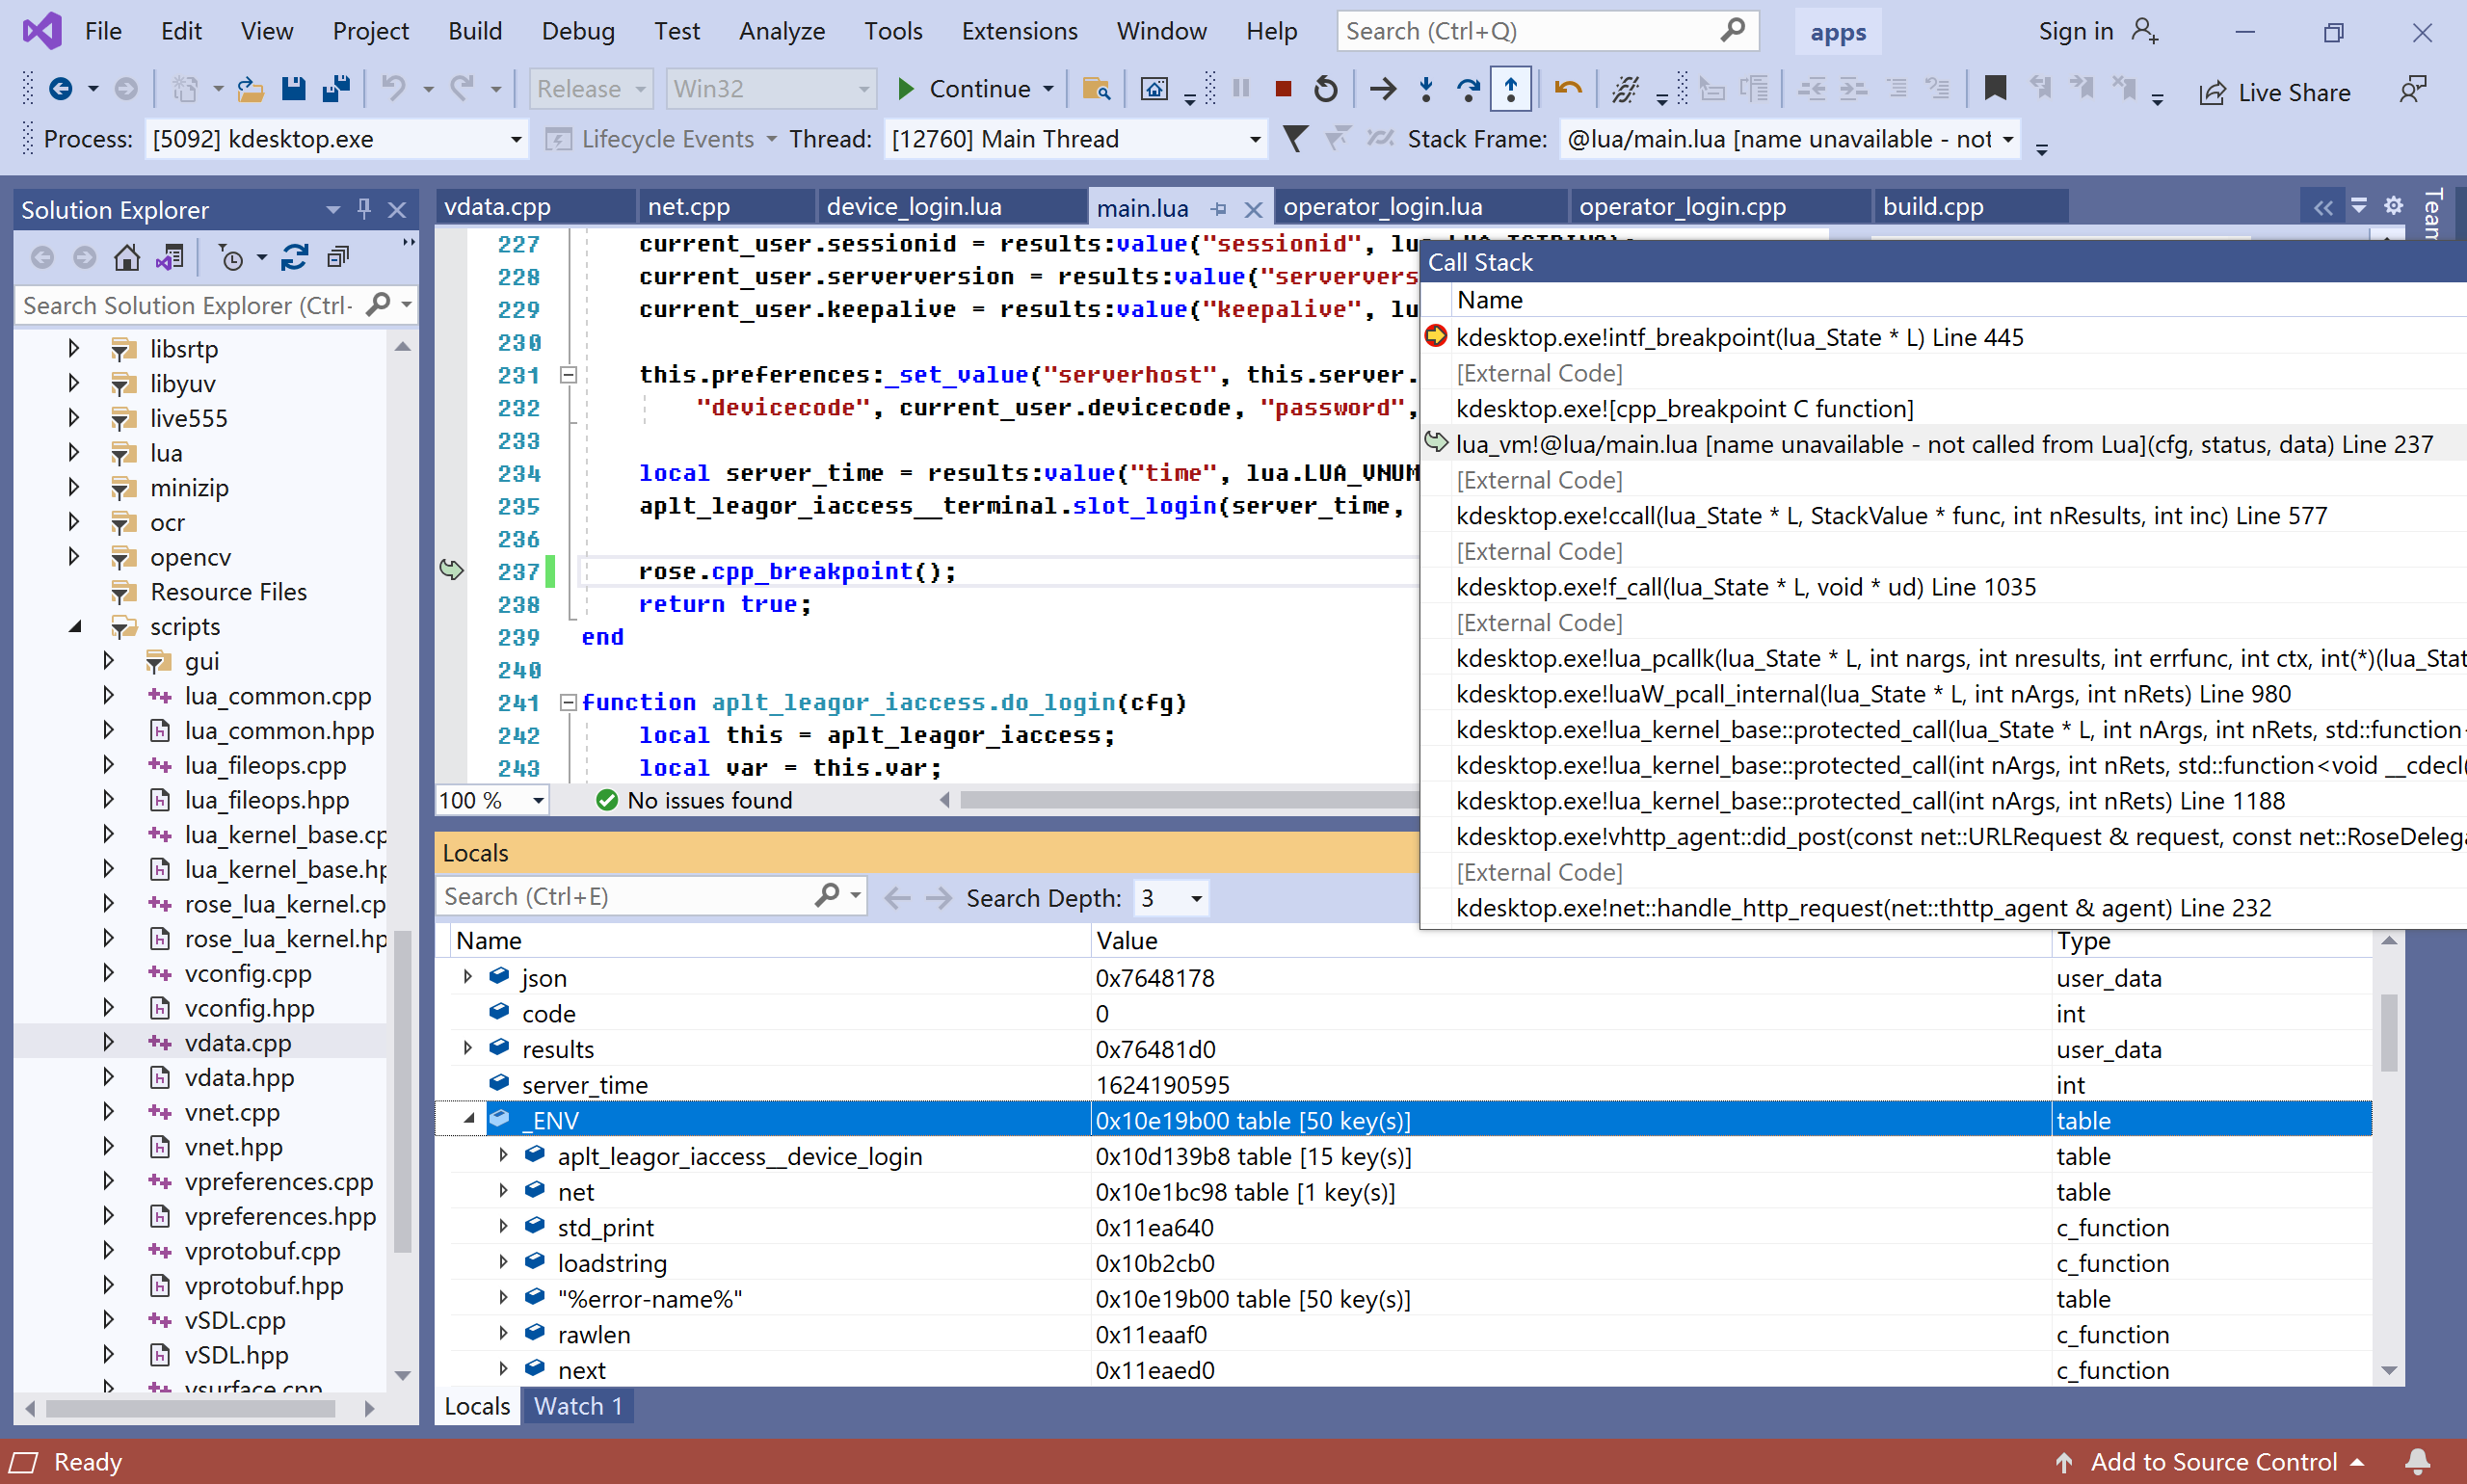Click Step Backward orange arrow icon

pos(1568,89)
